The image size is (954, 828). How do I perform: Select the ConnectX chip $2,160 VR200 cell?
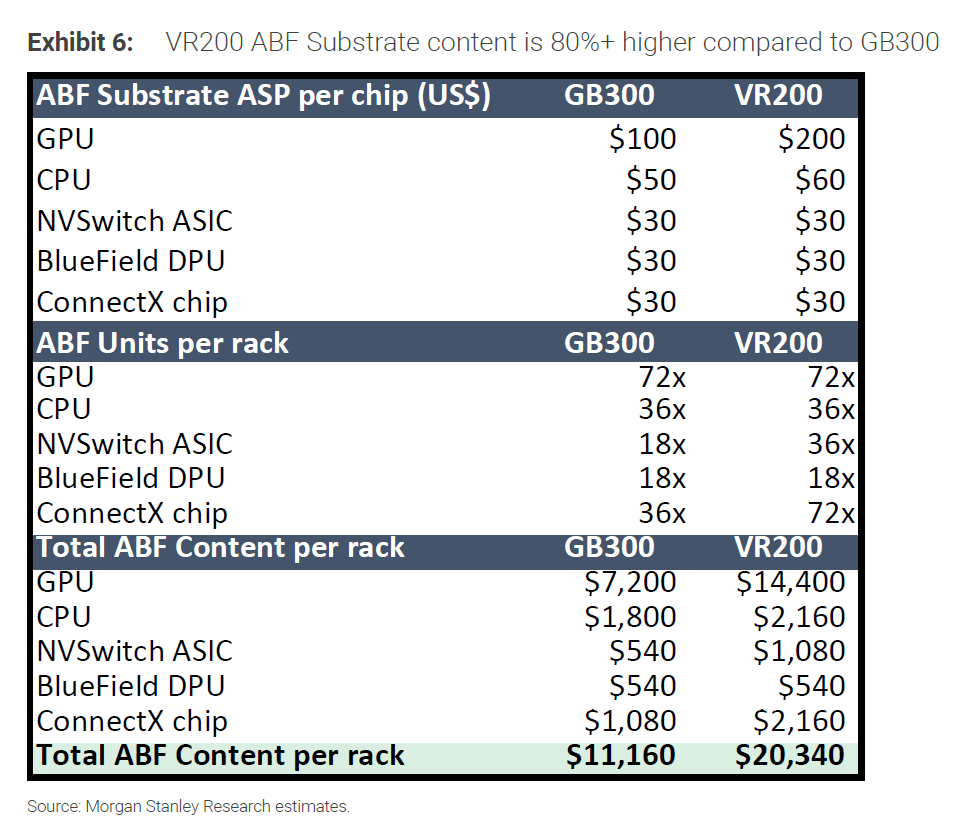coord(799,721)
